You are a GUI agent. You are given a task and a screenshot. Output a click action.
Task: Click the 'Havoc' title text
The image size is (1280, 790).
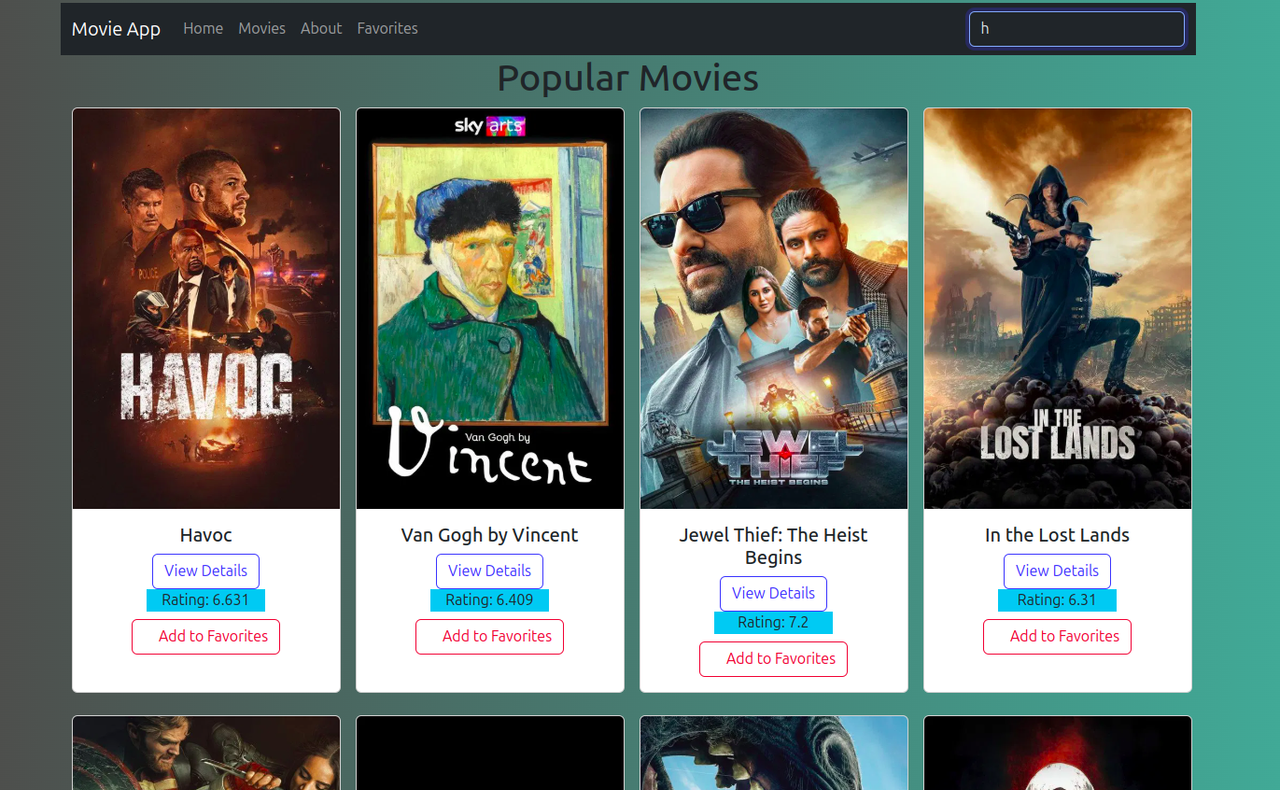click(x=206, y=535)
